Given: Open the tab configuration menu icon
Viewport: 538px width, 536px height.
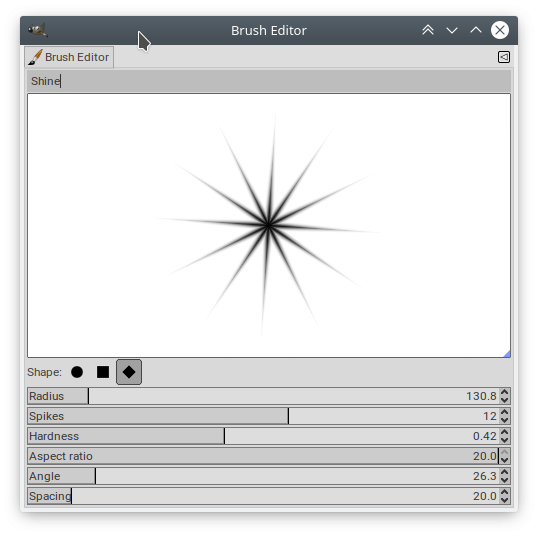Looking at the screenshot, I should (504, 57).
